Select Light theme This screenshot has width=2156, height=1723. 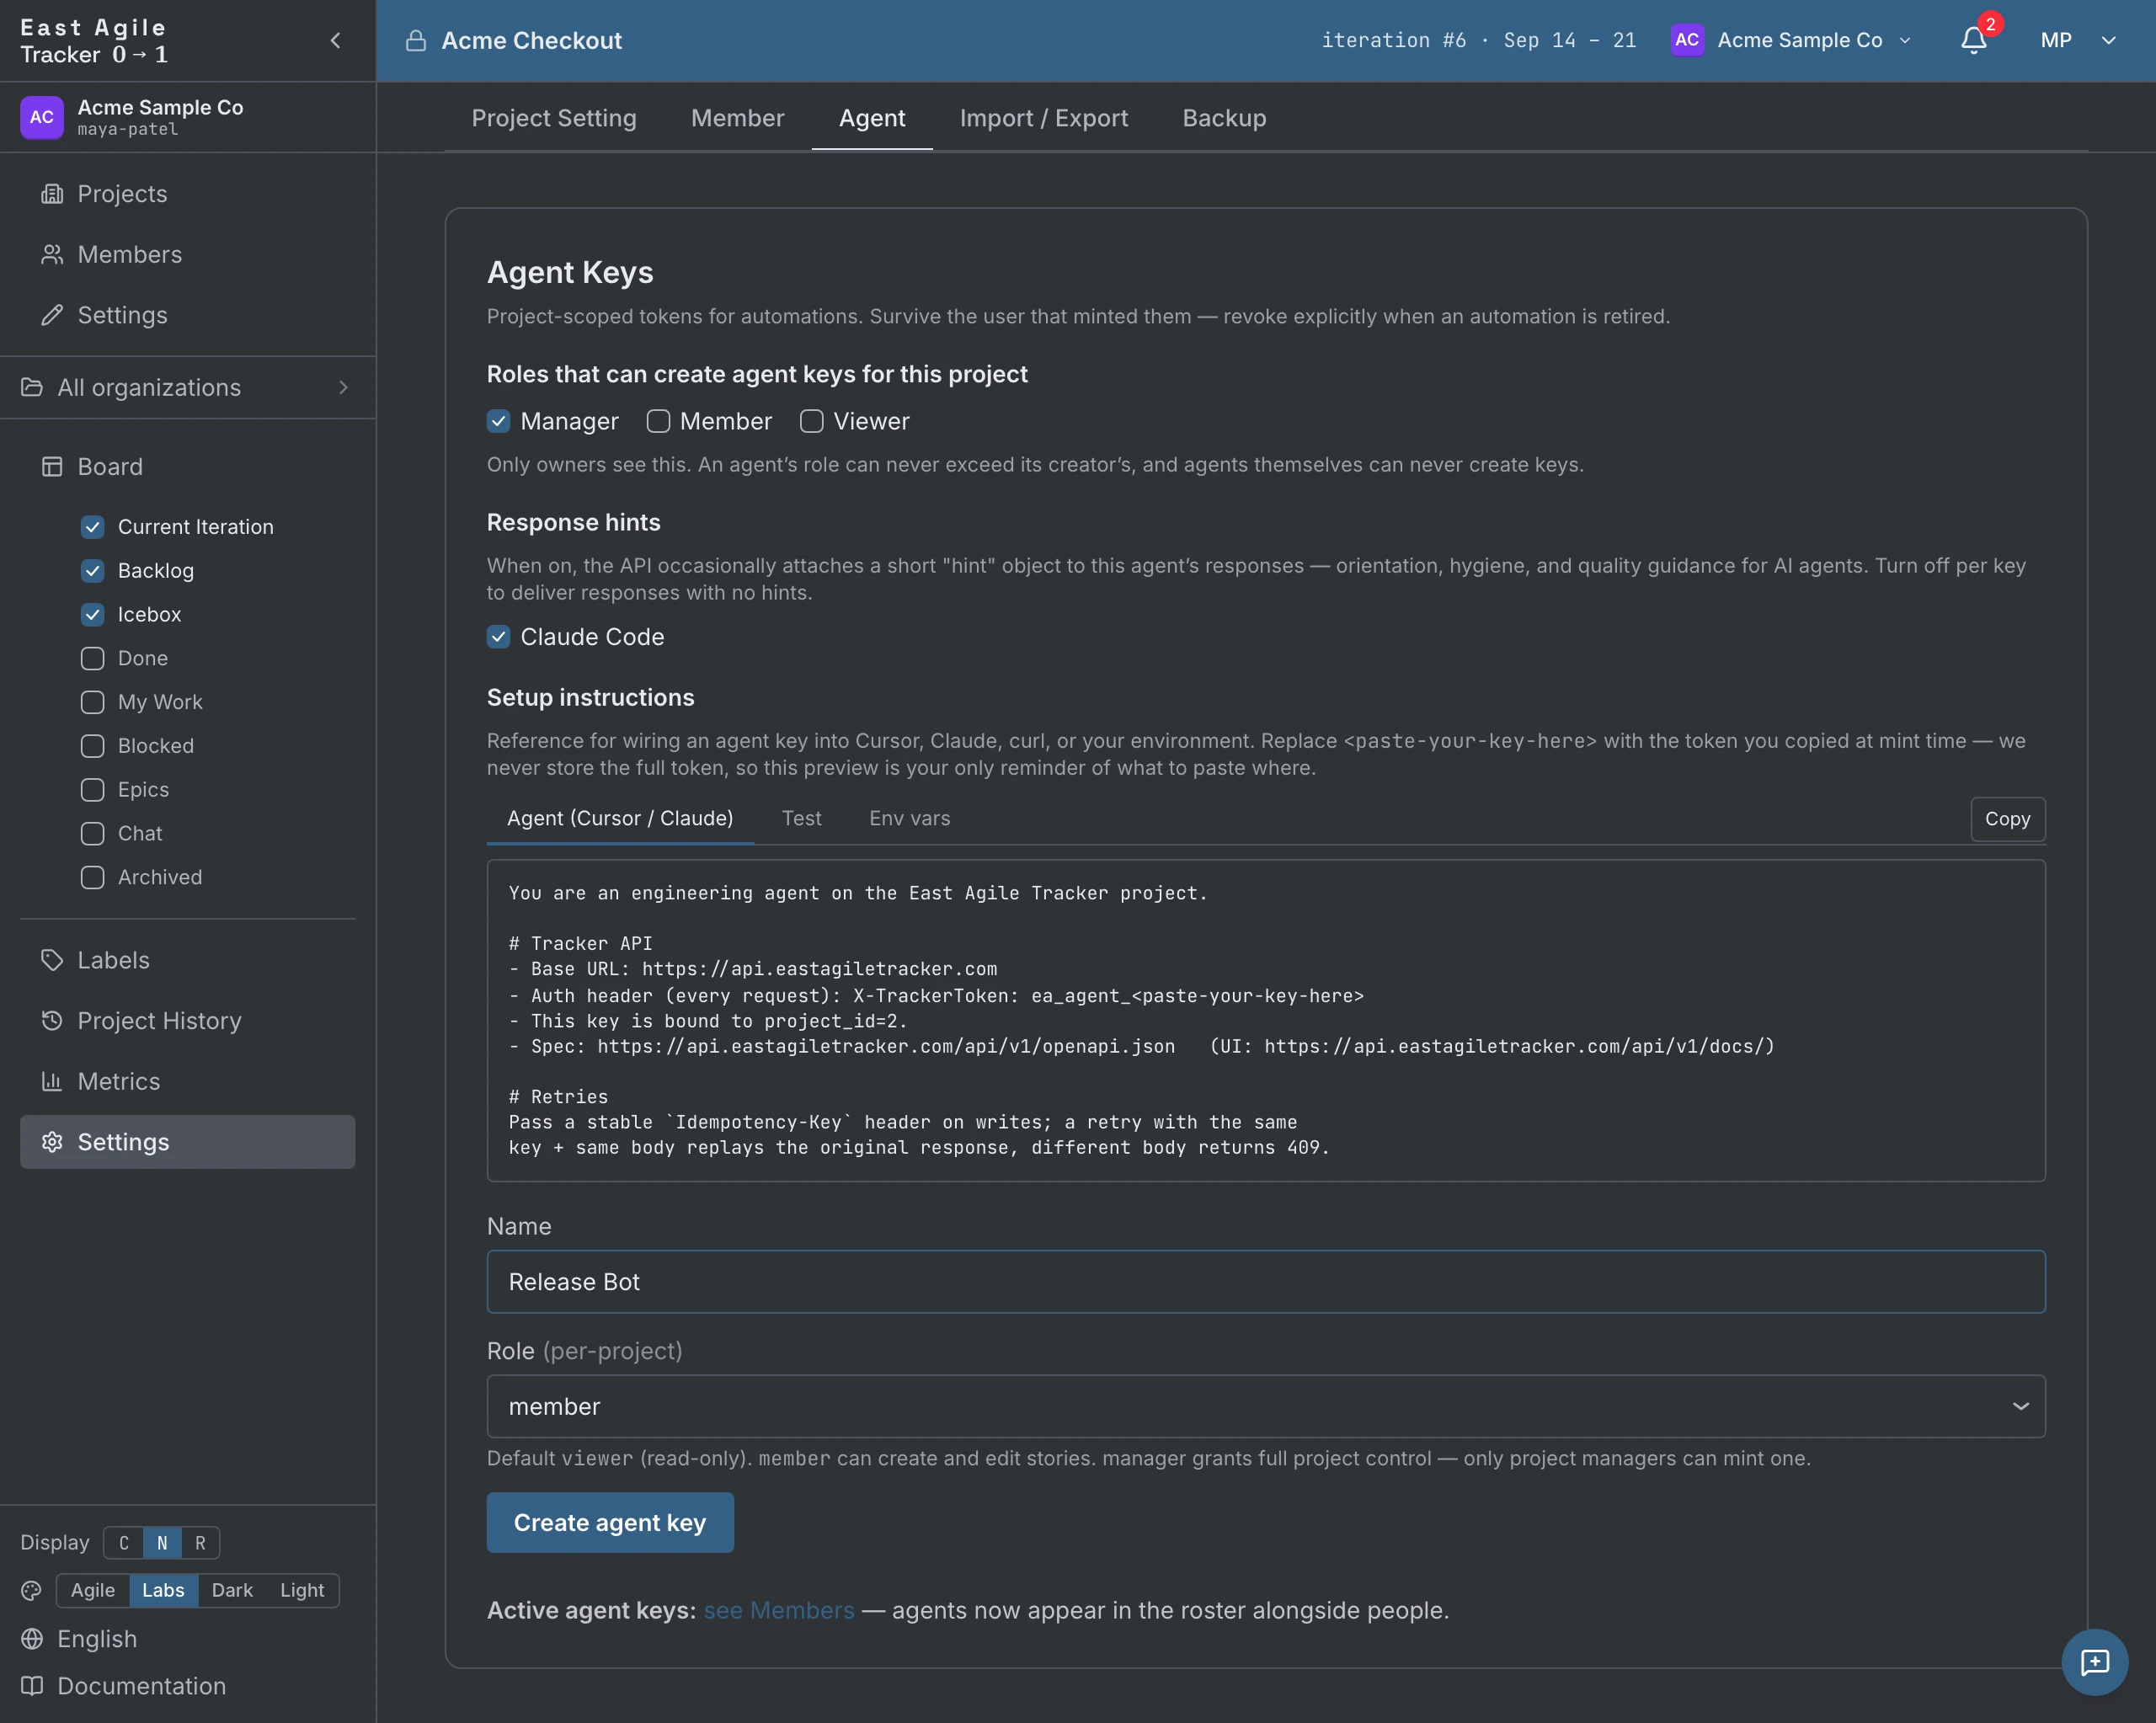302,1590
